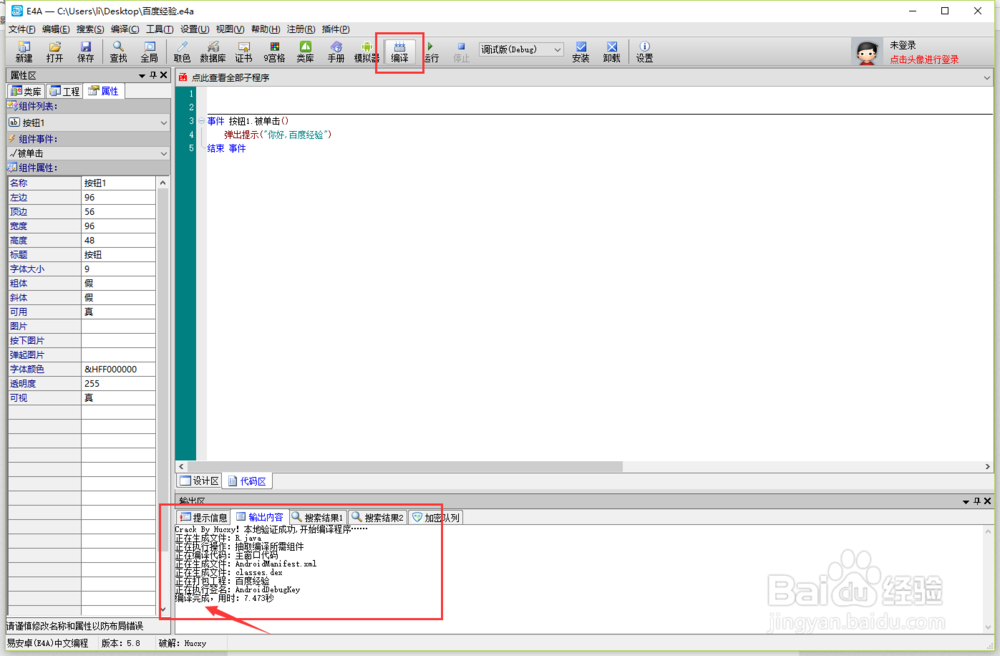Click 字体颜色 value &HFF000000

[x=119, y=369]
